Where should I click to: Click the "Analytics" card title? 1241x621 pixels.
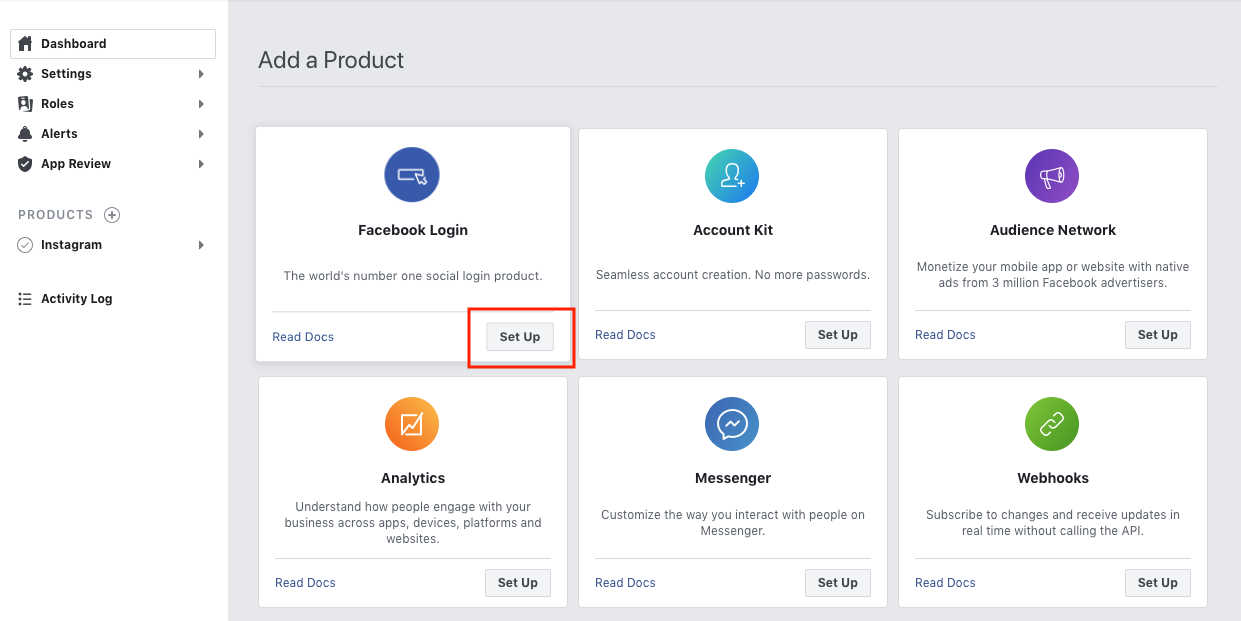[413, 478]
